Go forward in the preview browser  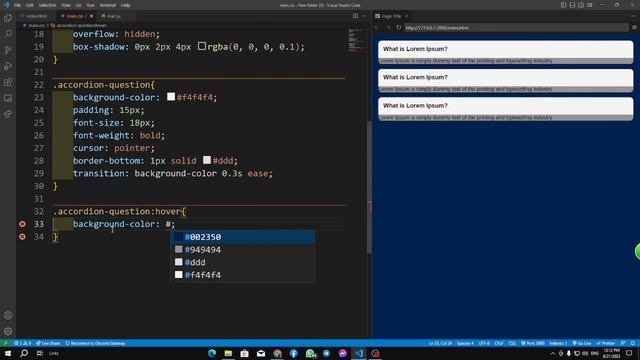(x=388, y=27)
